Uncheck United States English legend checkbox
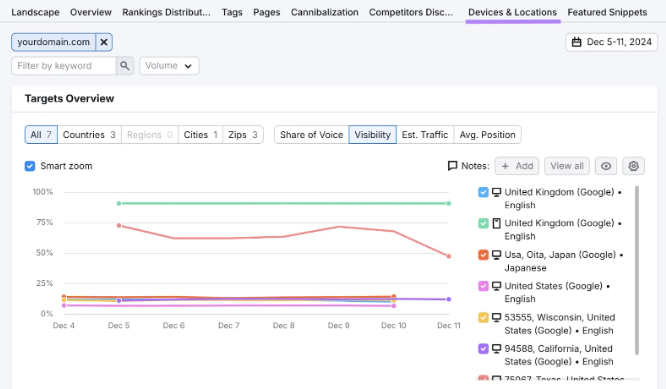Viewport: 666px width, 389px height. coord(483,286)
